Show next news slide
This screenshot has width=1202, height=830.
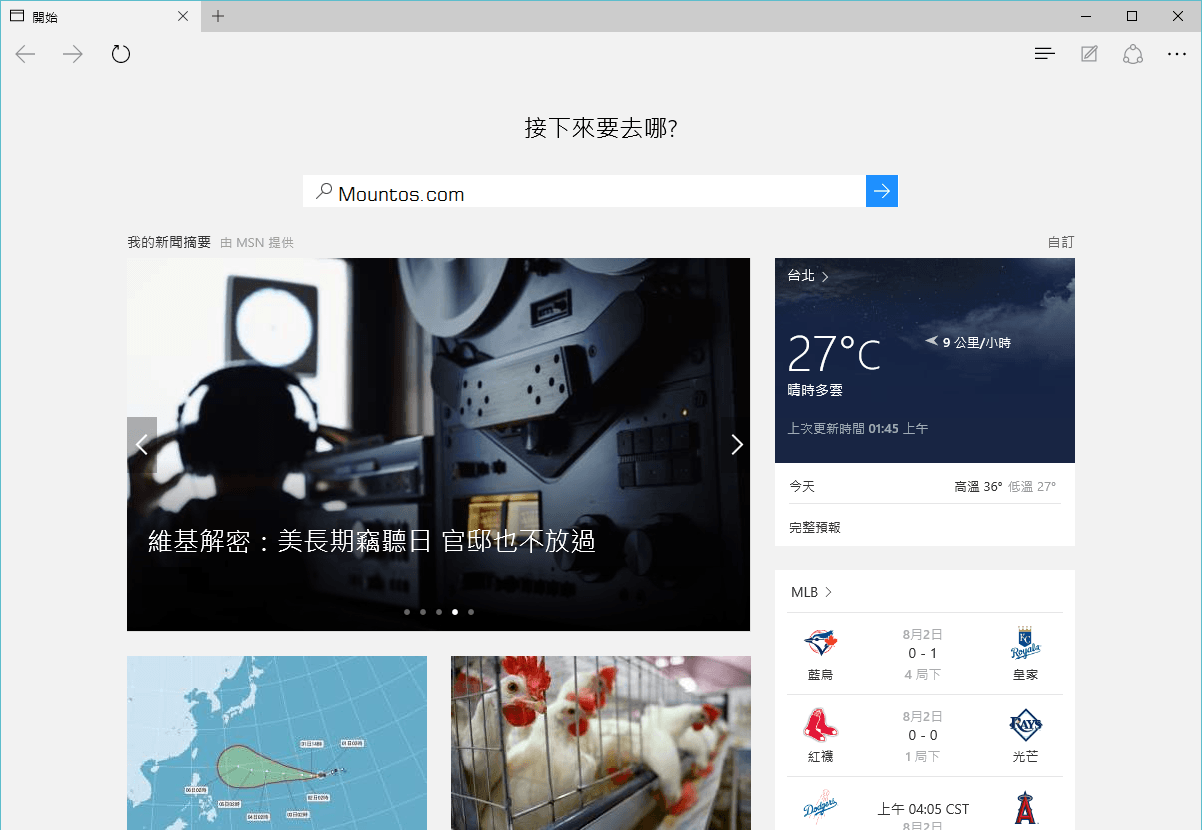[x=736, y=444]
